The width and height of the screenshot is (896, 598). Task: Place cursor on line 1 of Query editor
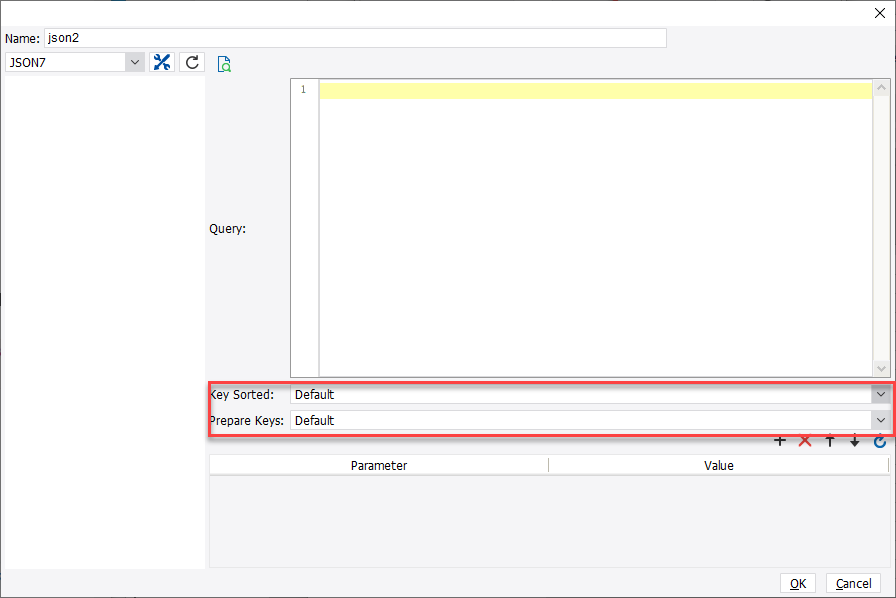coord(500,89)
